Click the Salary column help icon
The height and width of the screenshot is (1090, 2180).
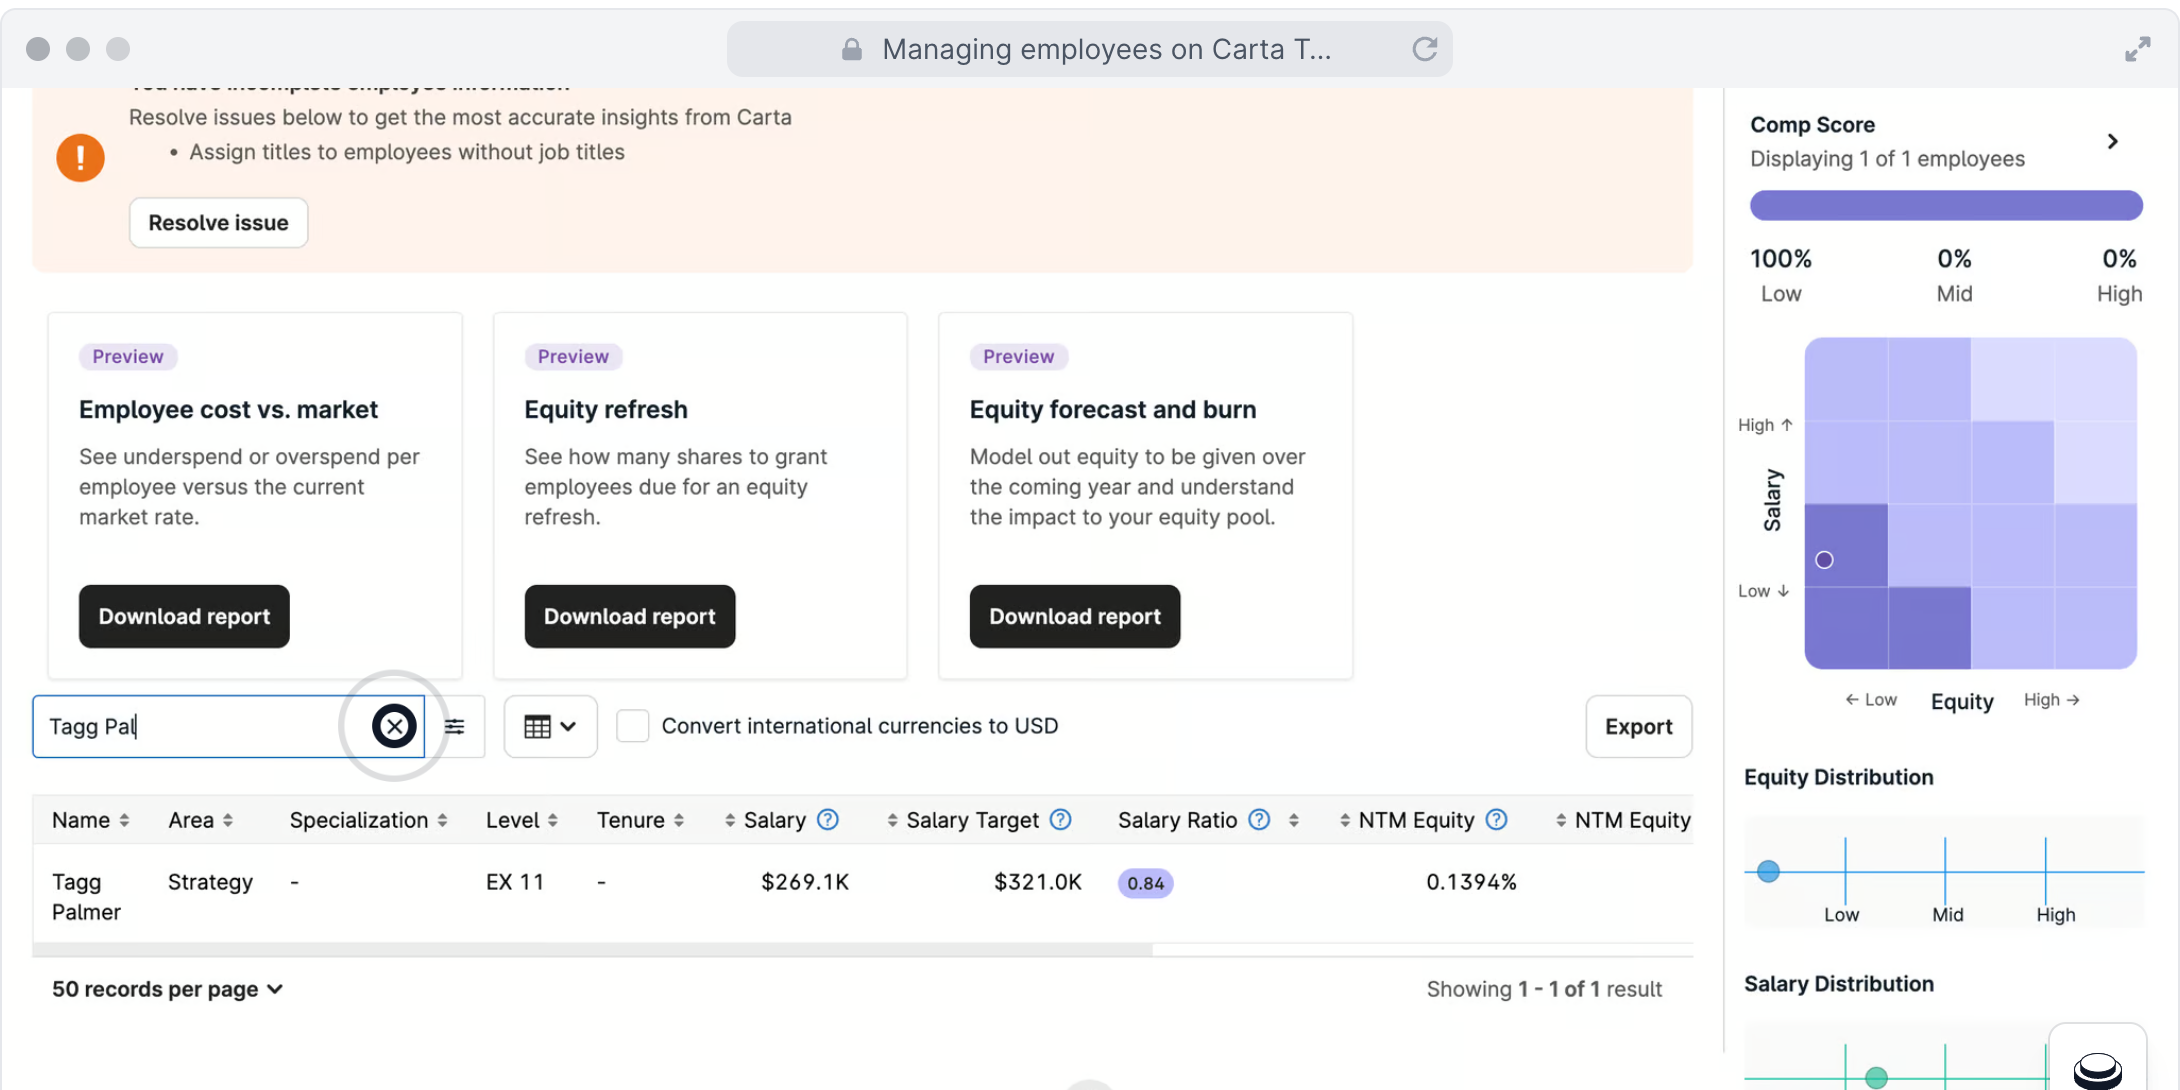(x=827, y=820)
